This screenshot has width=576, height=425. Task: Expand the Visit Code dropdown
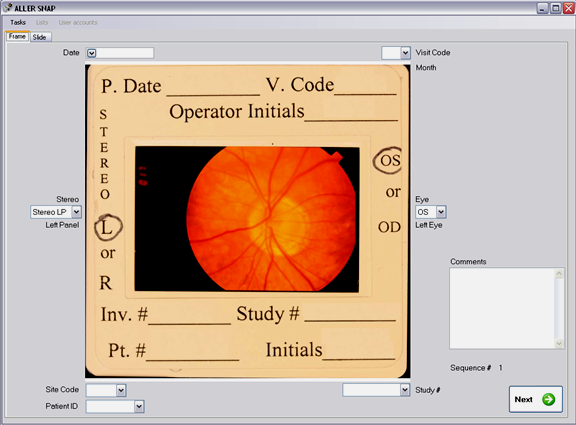405,53
